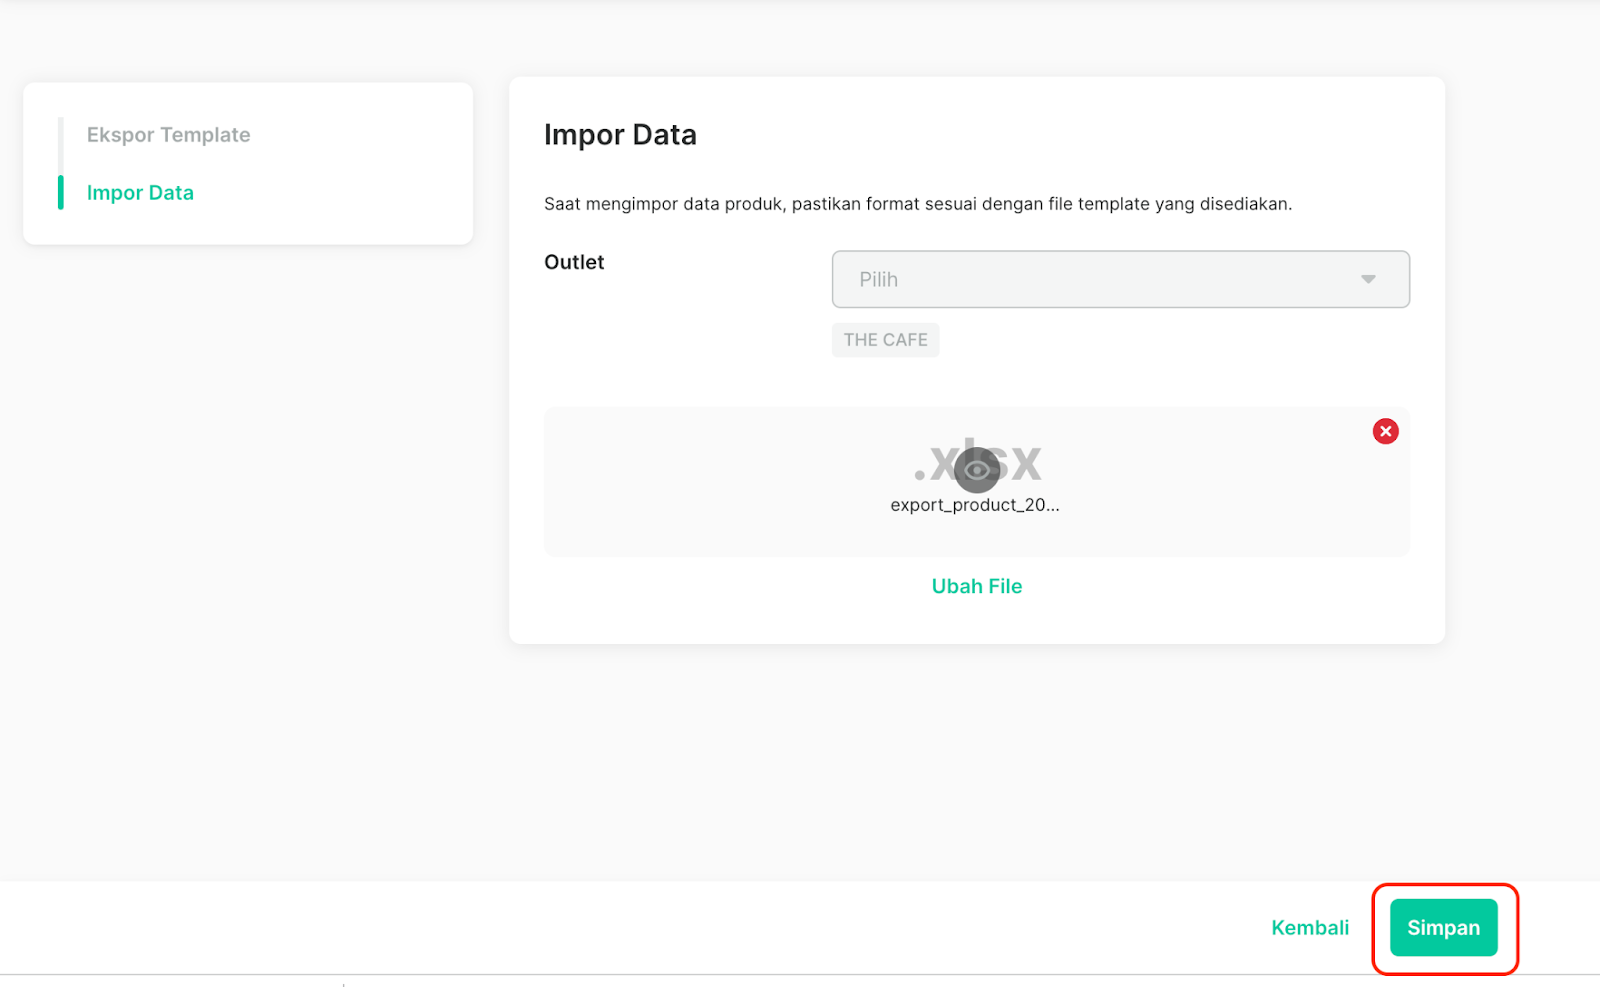Screen dimensions: 1600x987
Task: Expand the Outlet dropdown arrow
Action: [x=1368, y=279]
